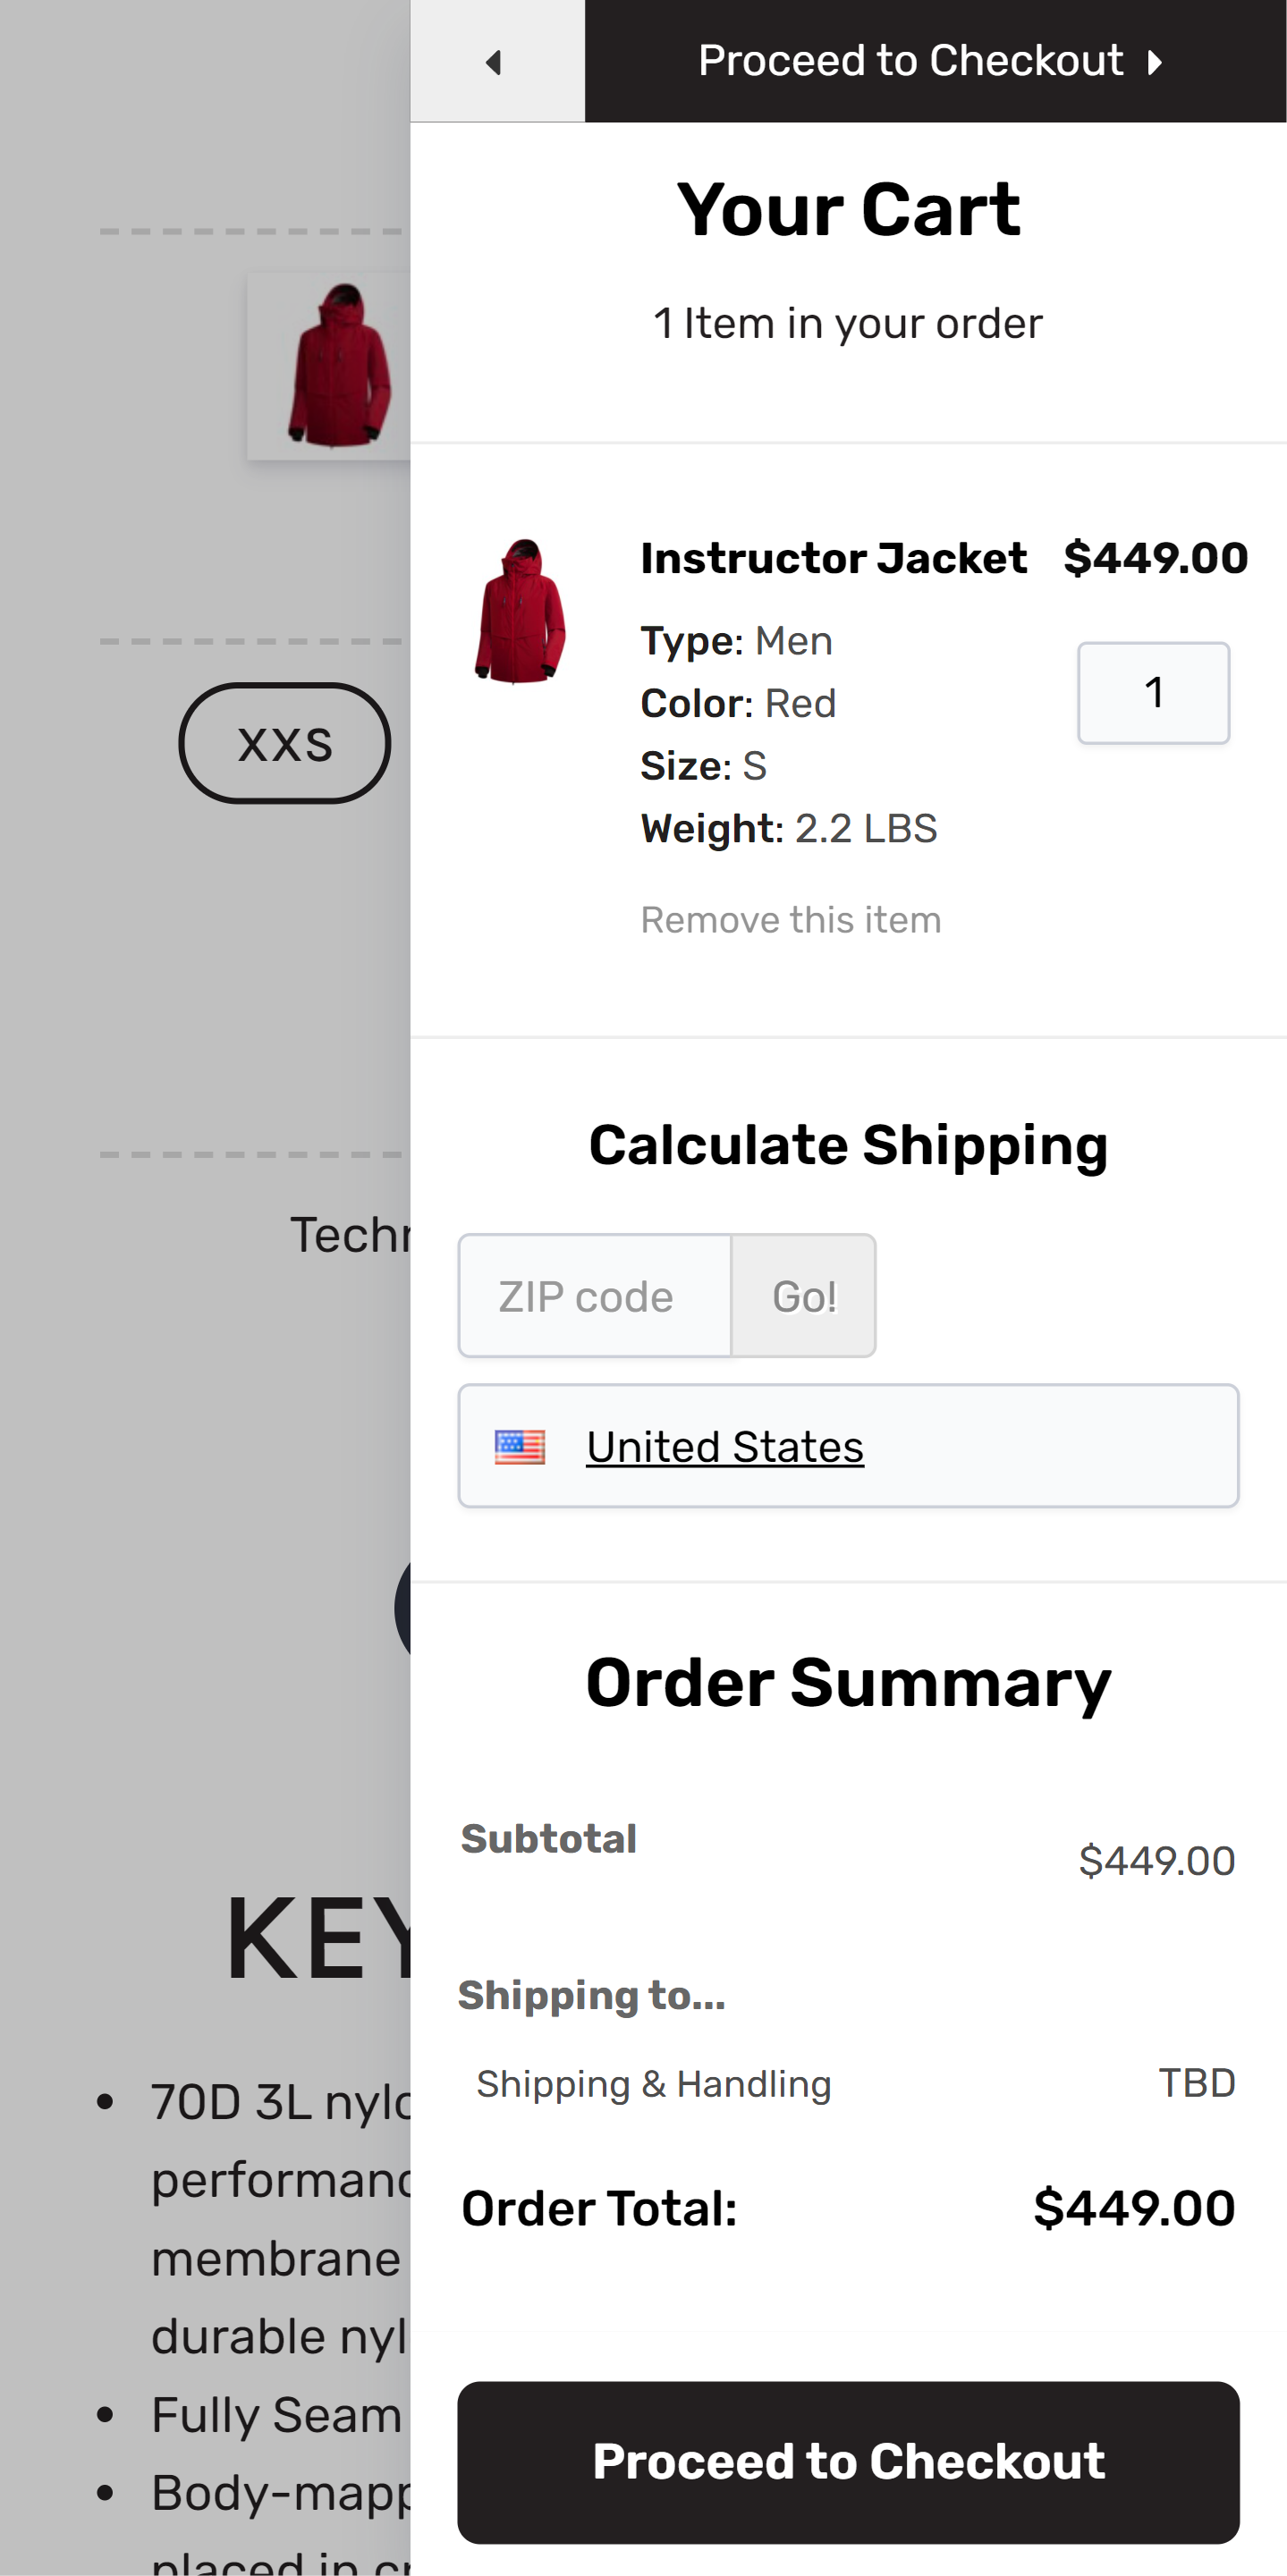Select the XXS size option
The image size is (1287, 2576).
click(285, 743)
